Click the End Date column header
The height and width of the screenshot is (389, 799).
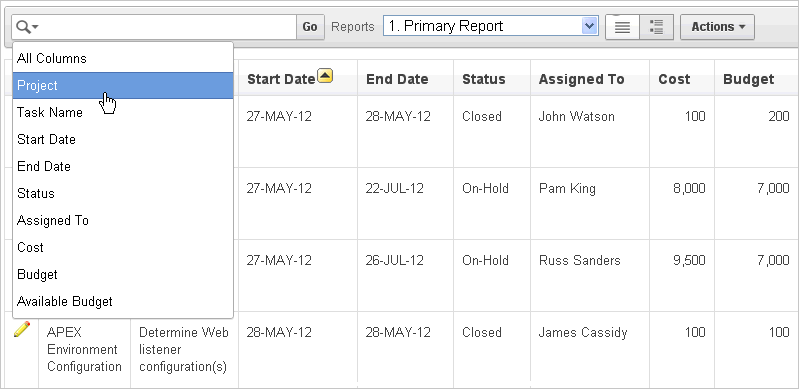[x=397, y=80]
